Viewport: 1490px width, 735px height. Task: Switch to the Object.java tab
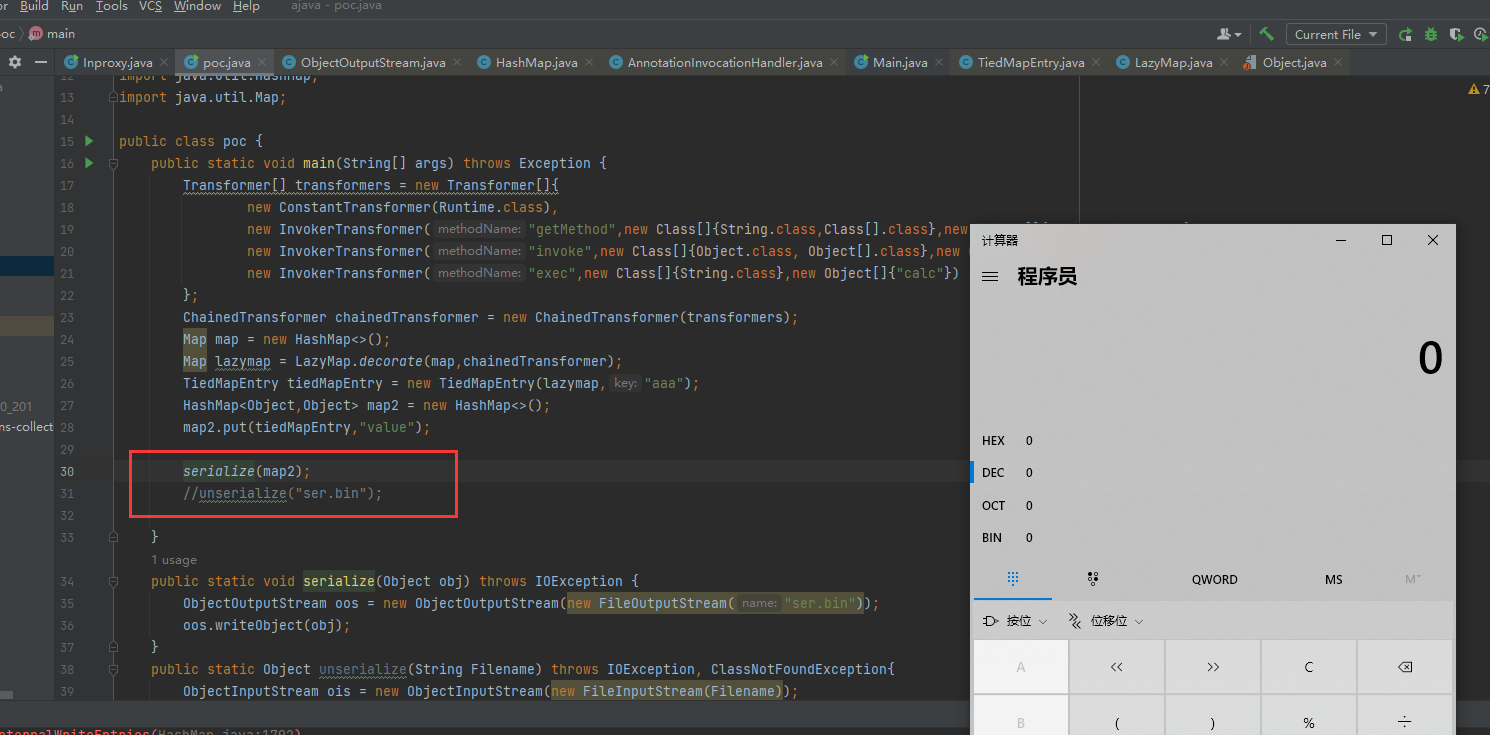1294,62
